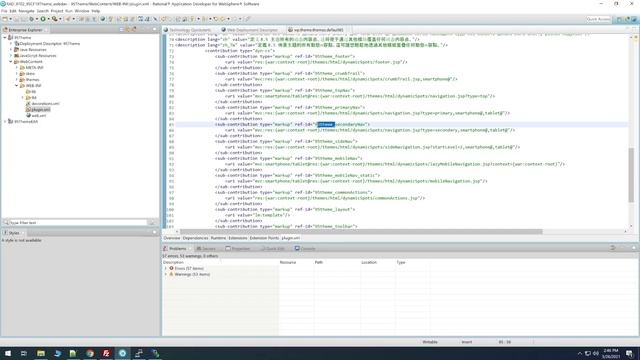Open the Edit menu

pyautogui.click(x=13, y=11)
